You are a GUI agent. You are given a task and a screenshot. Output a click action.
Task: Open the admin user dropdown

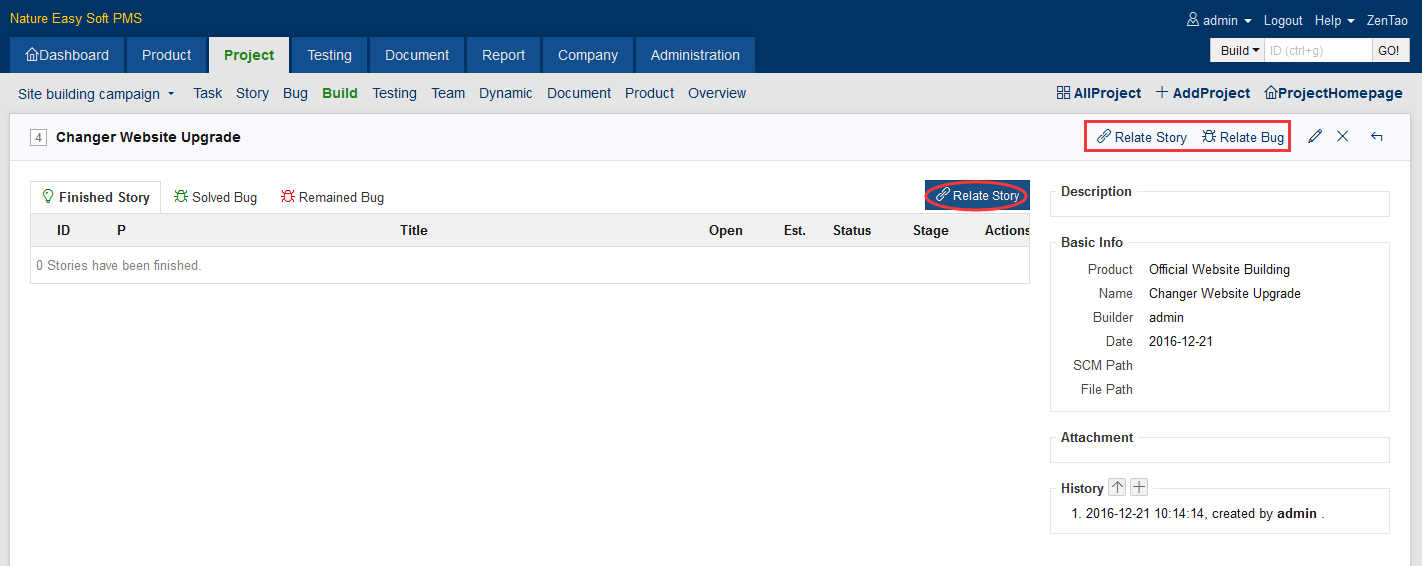[1219, 20]
